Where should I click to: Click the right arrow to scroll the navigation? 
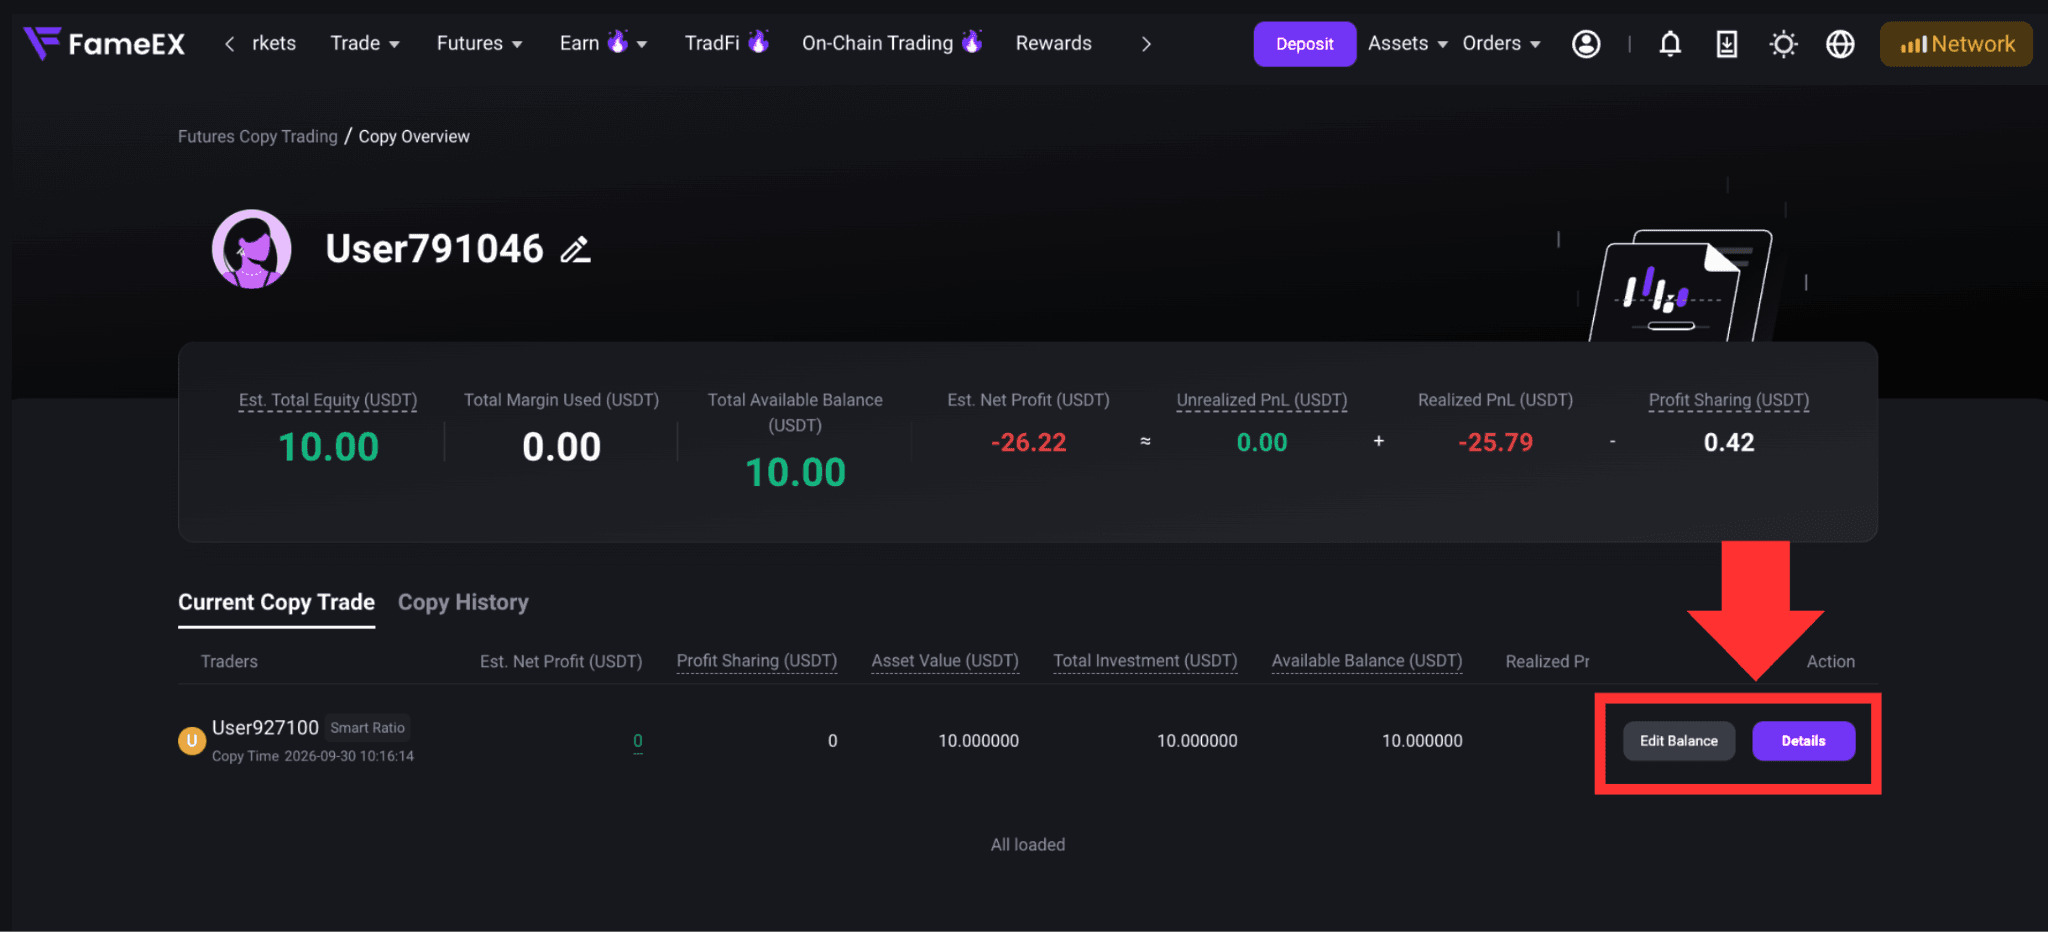[1146, 44]
